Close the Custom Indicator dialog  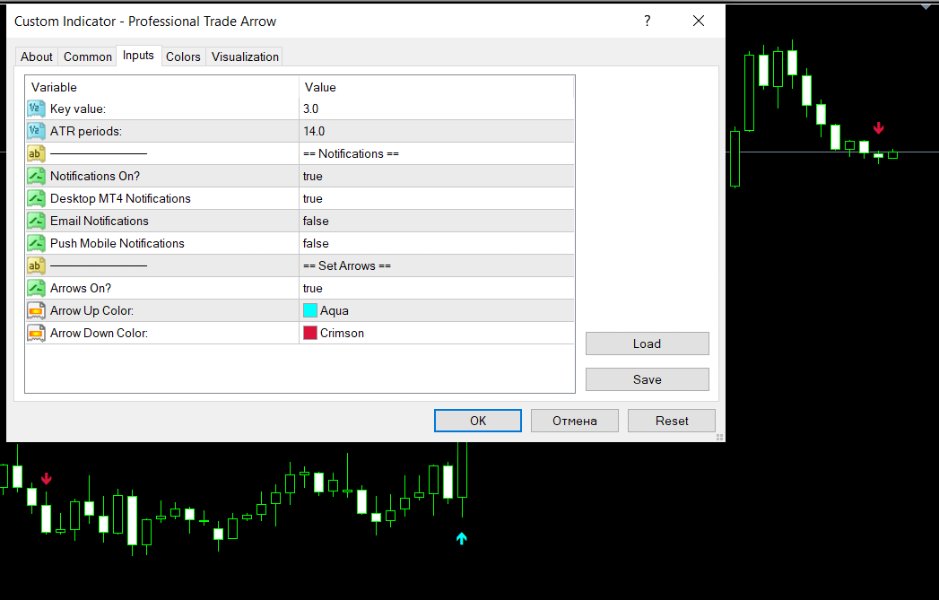[x=698, y=21]
